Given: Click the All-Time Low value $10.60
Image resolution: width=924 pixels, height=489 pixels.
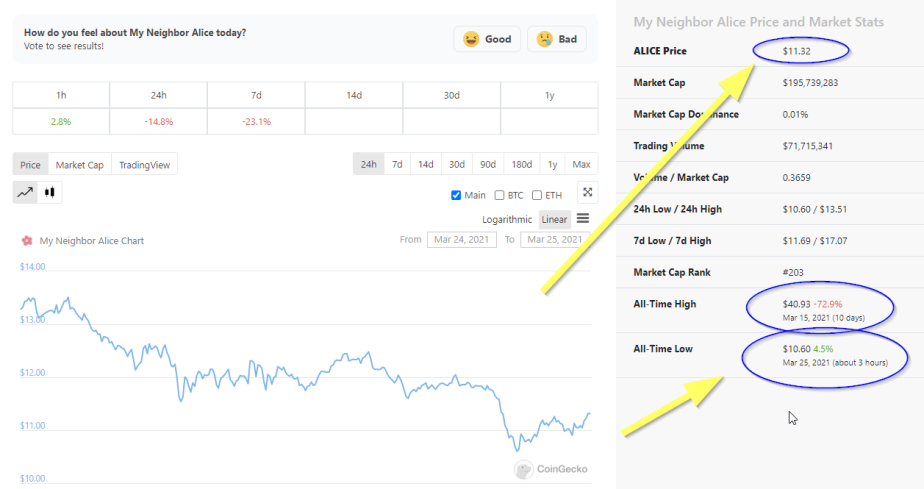Looking at the screenshot, I should (x=797, y=349).
